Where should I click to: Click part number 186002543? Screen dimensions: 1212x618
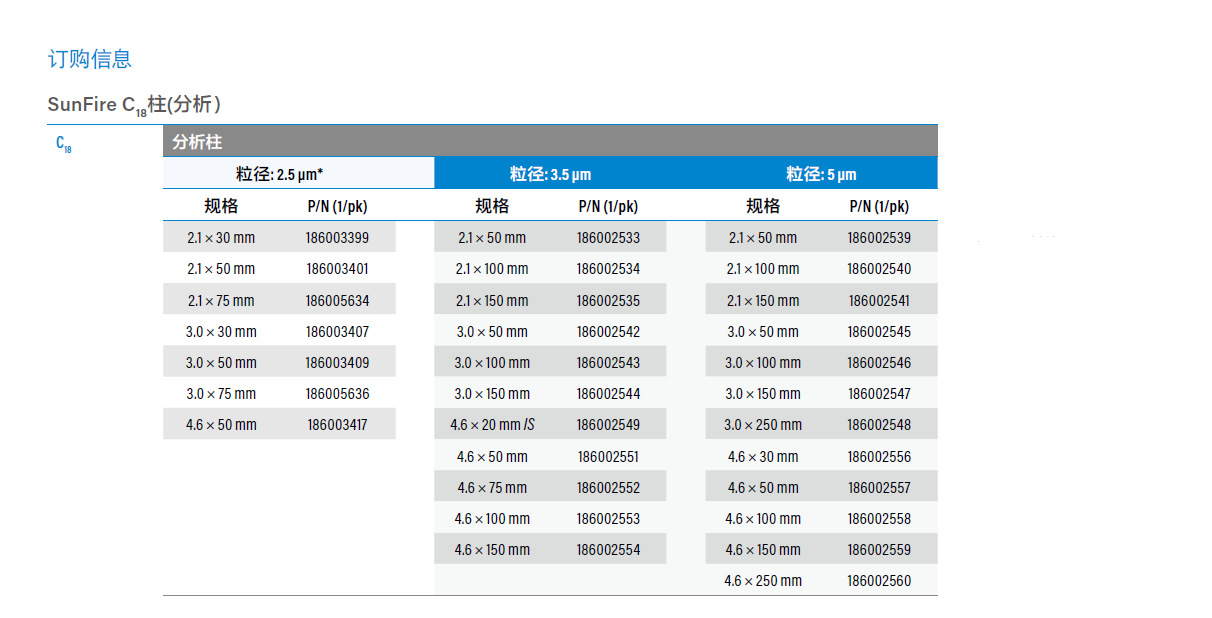(608, 362)
